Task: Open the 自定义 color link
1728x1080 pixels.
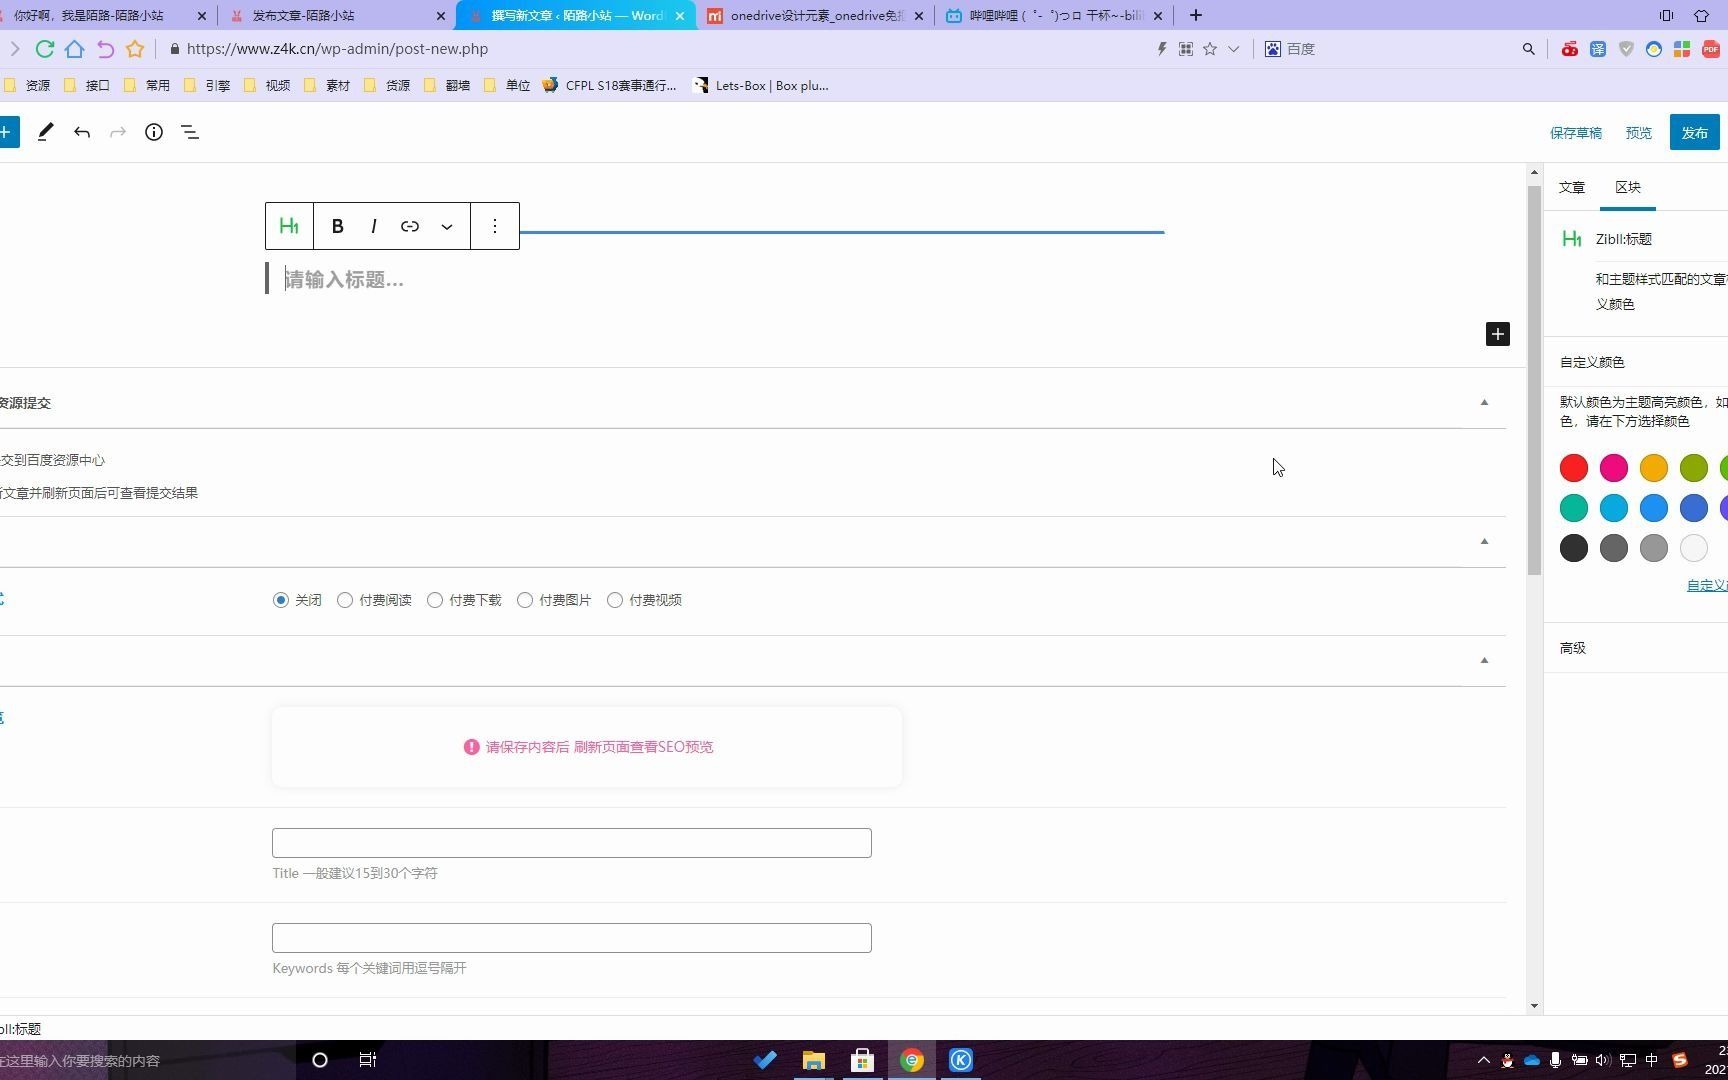Action: (1707, 585)
